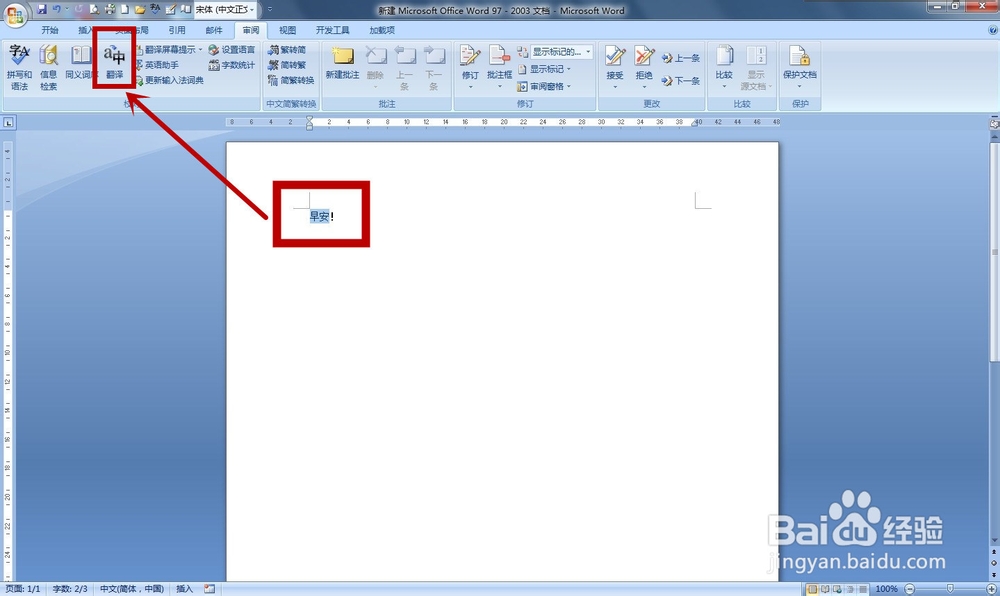Switch to the Mailings (邮件) tab
Viewport: 1000px width, 596px height.
pos(214,30)
